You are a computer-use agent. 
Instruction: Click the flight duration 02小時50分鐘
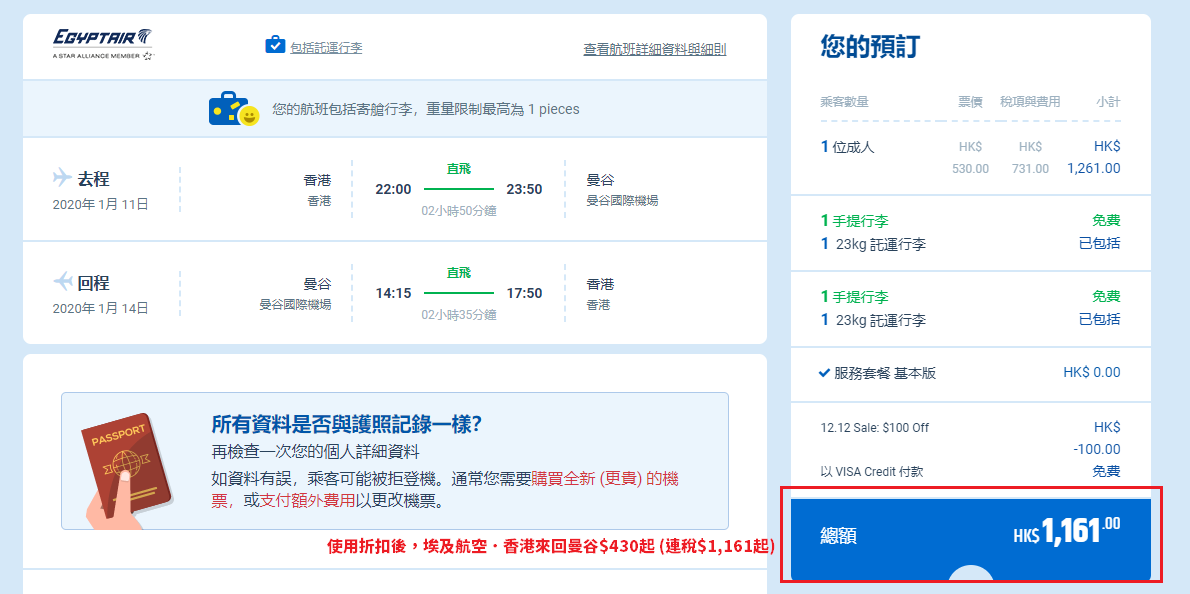point(459,210)
